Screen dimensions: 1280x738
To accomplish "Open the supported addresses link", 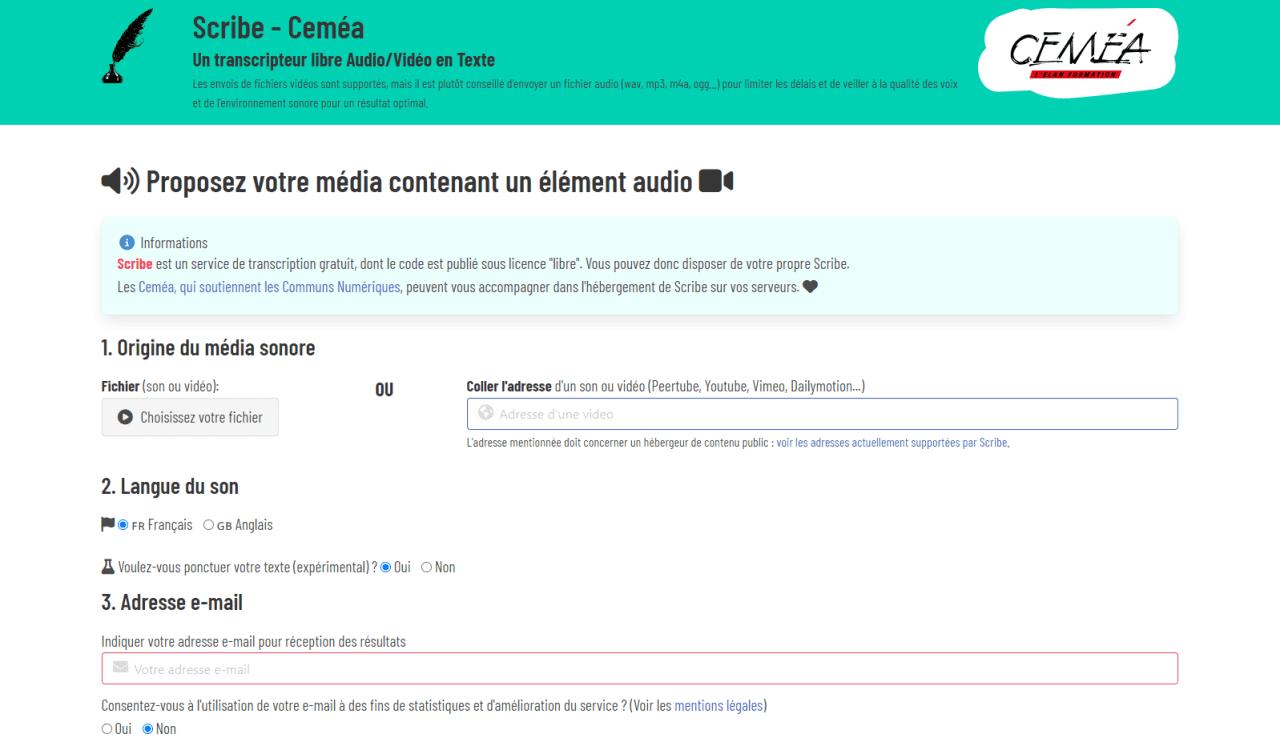I will (892, 442).
